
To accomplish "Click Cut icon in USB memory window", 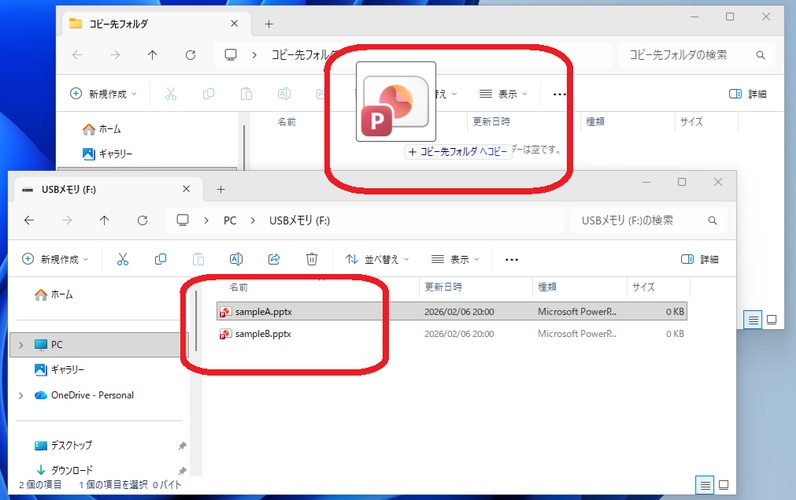I will coord(123,259).
